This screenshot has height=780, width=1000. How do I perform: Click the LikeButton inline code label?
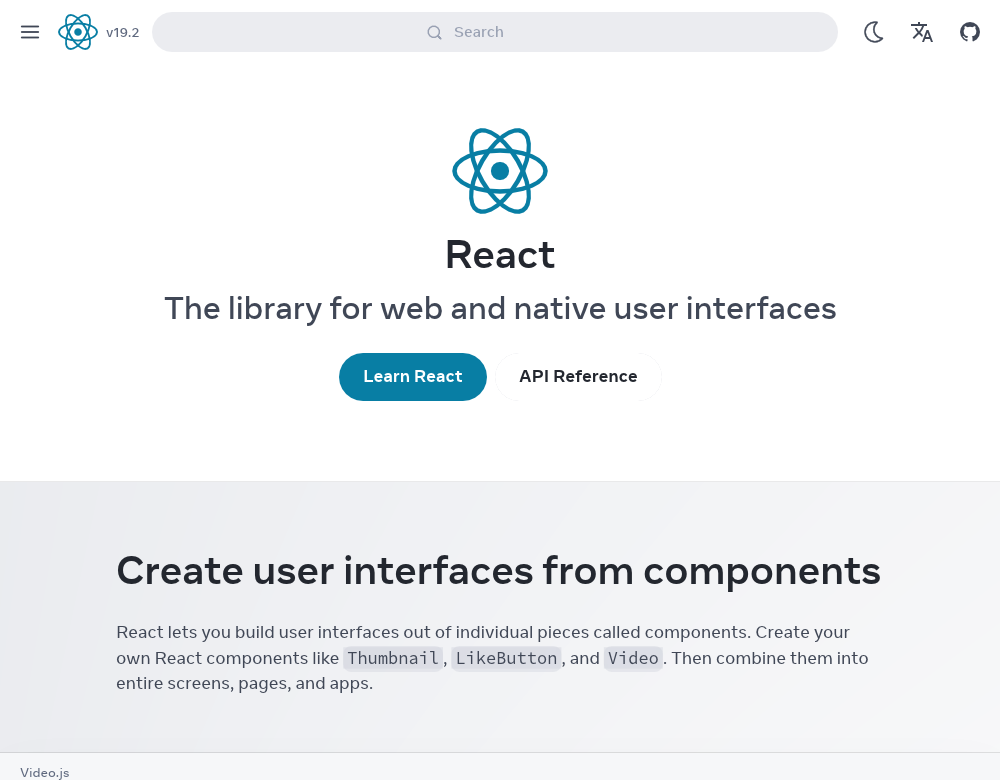point(506,658)
